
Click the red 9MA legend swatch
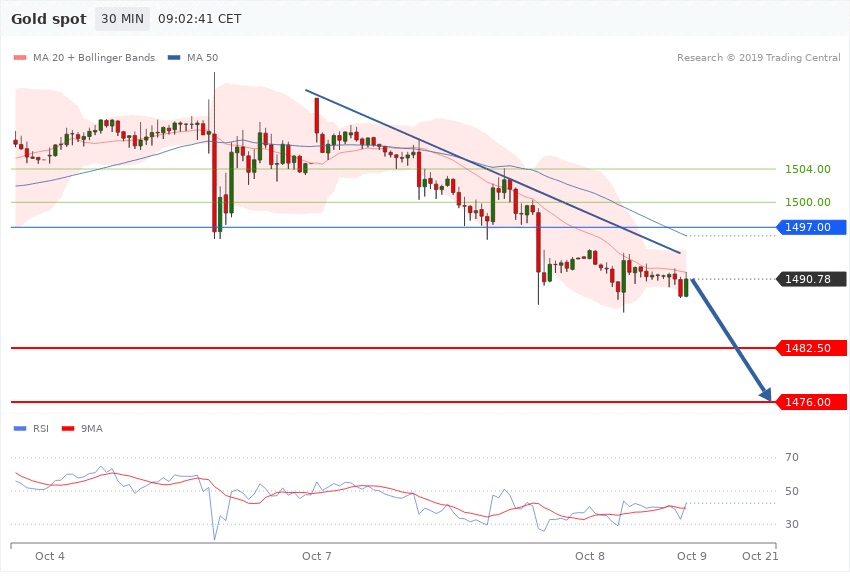[x=69, y=429]
